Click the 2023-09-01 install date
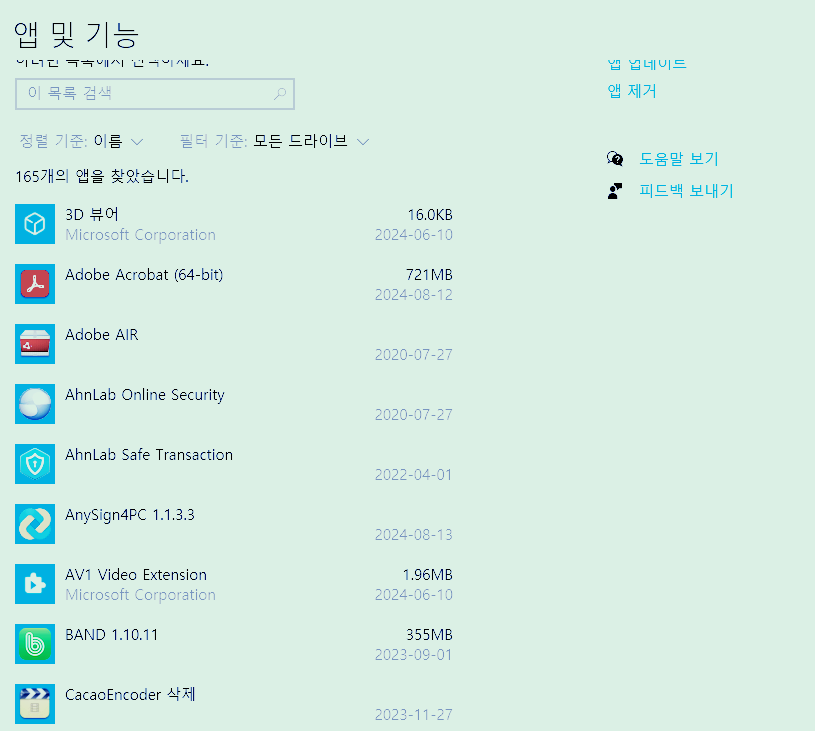 pos(414,655)
